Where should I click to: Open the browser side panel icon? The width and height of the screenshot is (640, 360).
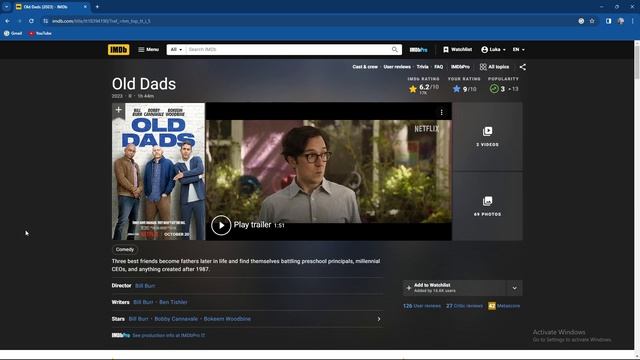point(608,21)
